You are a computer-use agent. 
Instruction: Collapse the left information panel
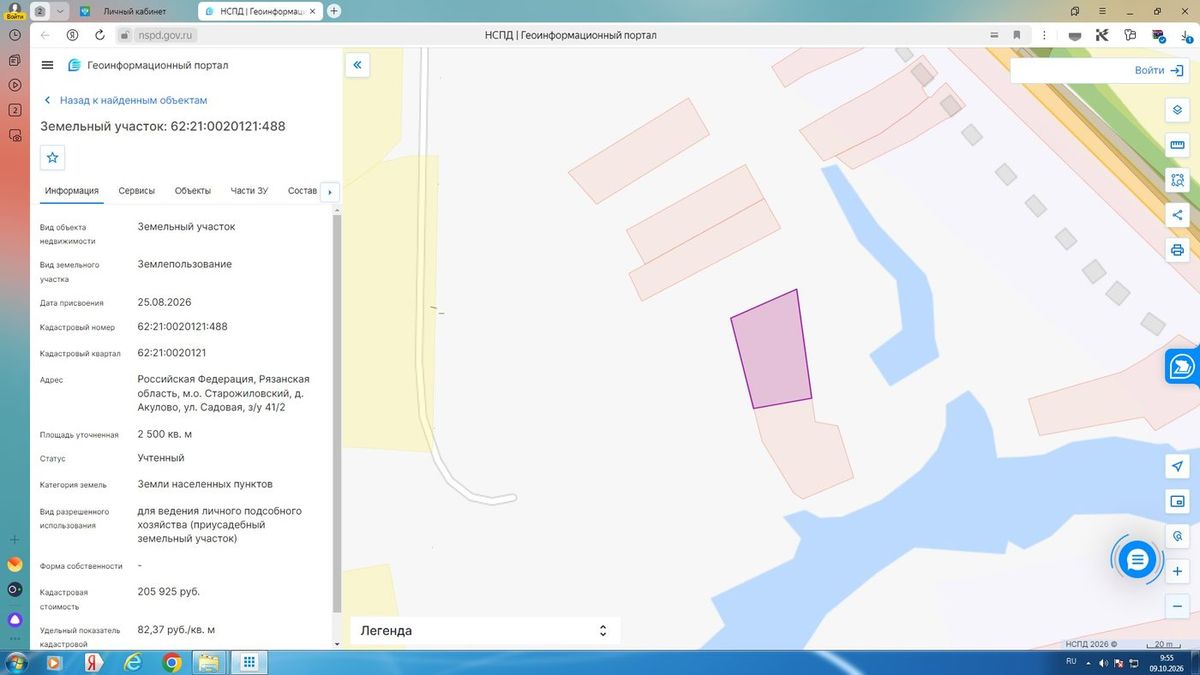357,65
